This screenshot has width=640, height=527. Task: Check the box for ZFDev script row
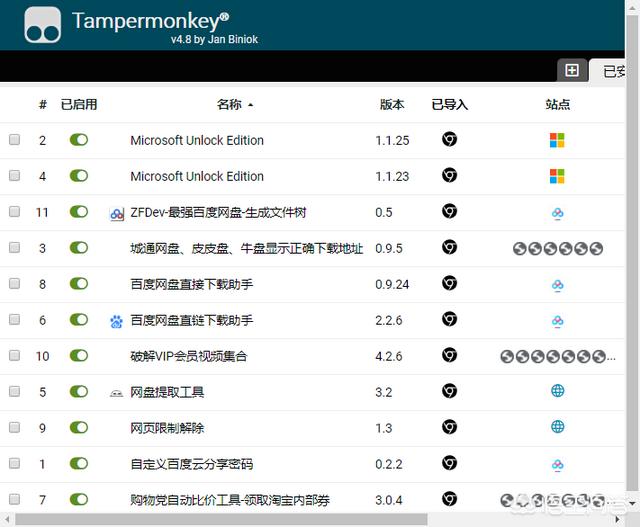tap(15, 211)
